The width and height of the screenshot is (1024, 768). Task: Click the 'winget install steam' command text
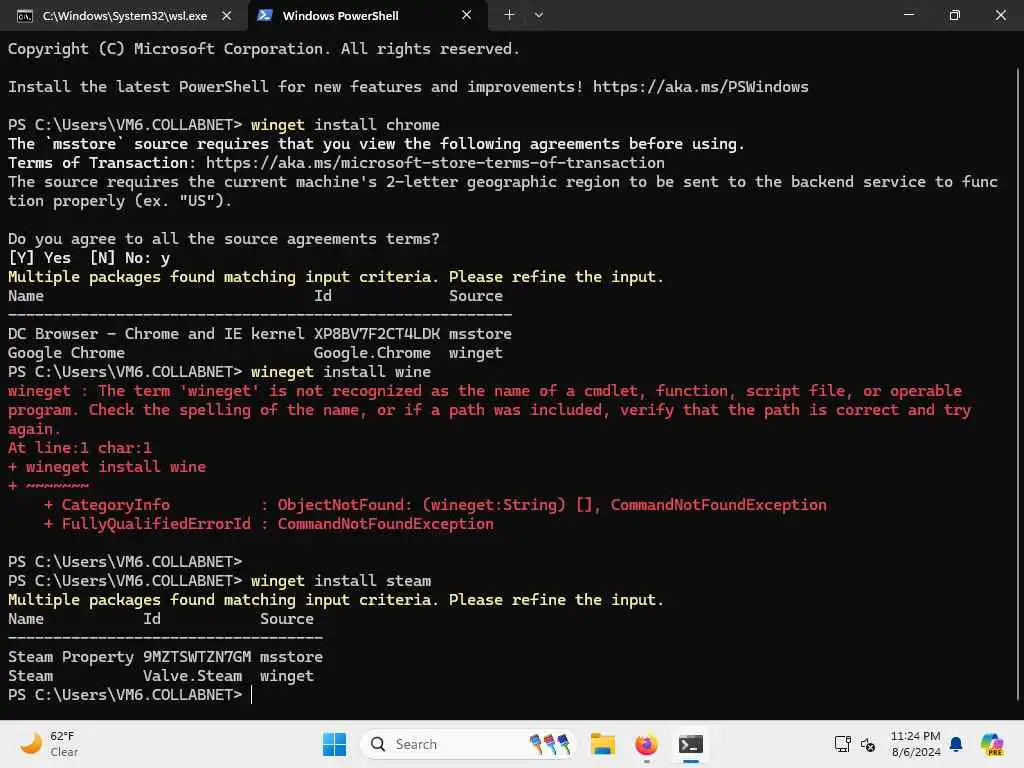click(x=340, y=581)
